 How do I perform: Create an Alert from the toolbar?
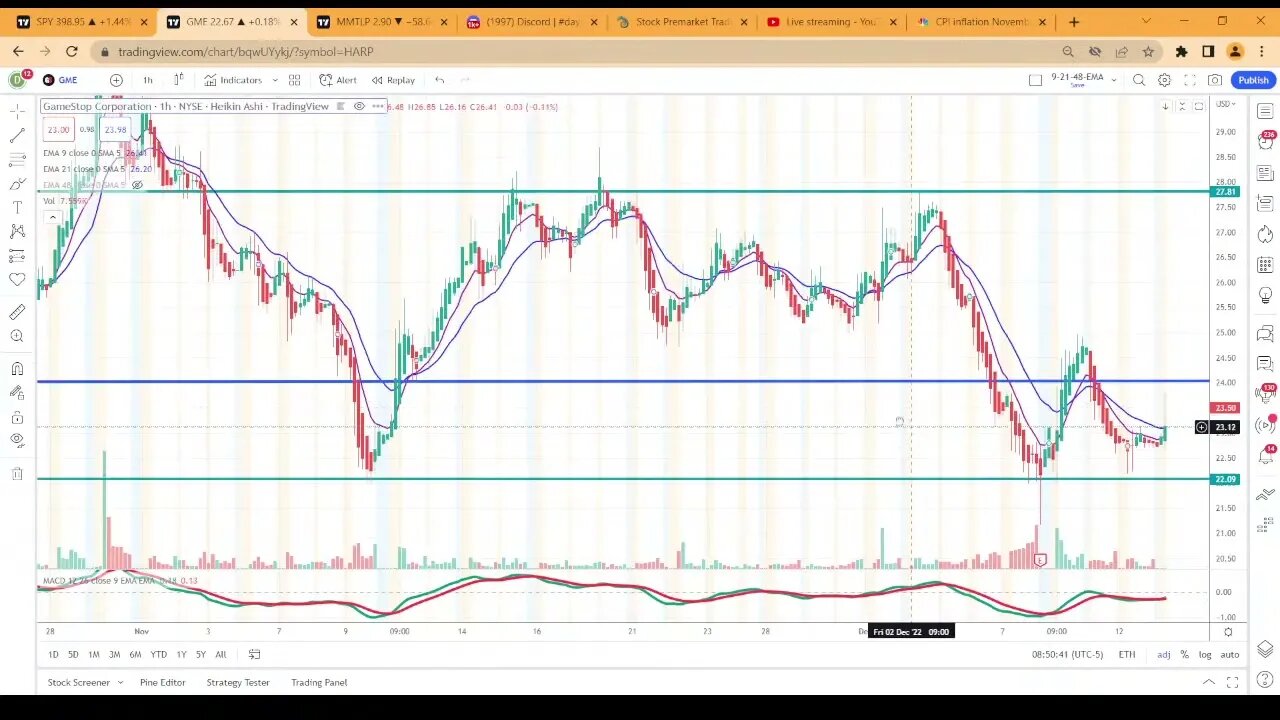click(x=338, y=80)
